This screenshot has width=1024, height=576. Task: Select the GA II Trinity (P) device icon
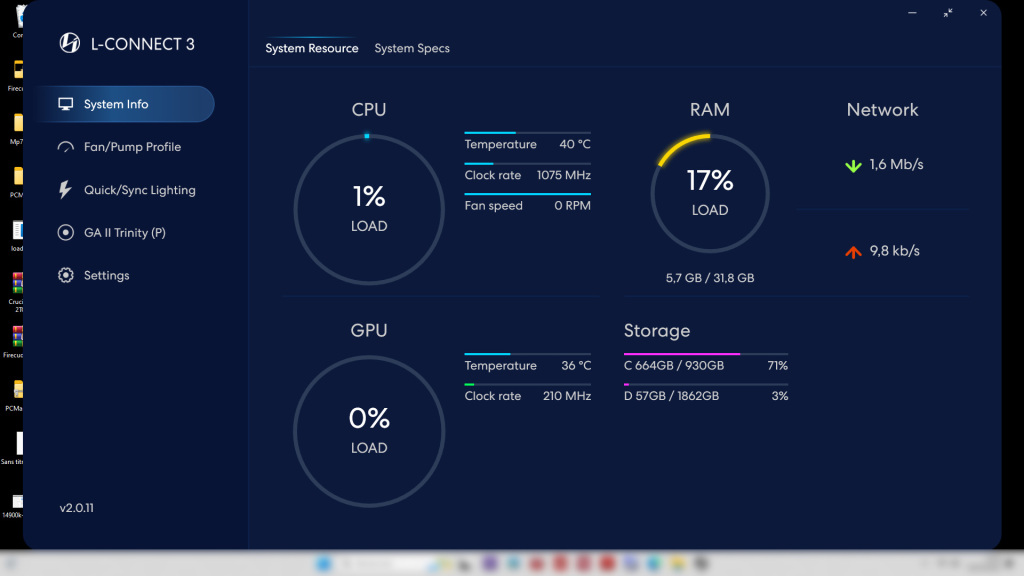(x=66, y=233)
